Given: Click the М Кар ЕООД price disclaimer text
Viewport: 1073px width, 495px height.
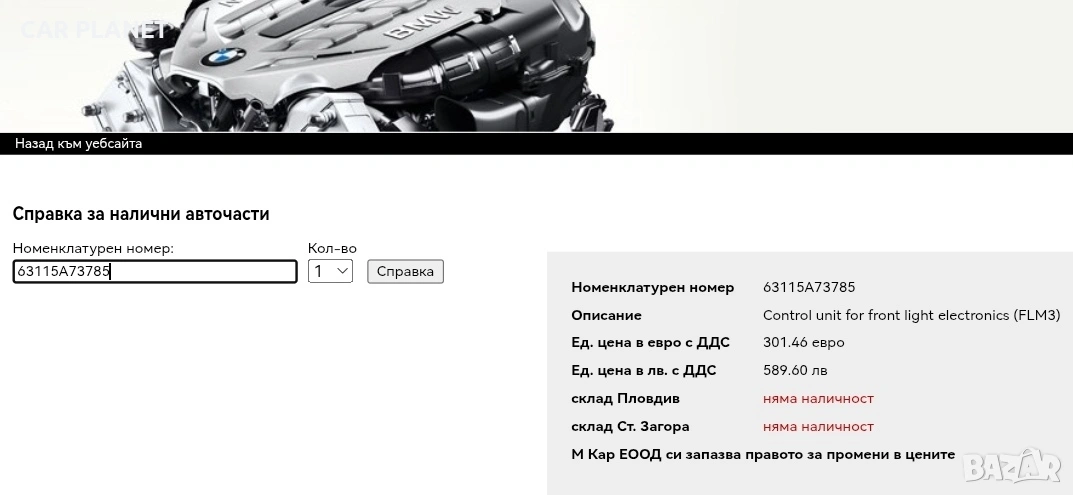Looking at the screenshot, I should pyautogui.click(x=763, y=455).
